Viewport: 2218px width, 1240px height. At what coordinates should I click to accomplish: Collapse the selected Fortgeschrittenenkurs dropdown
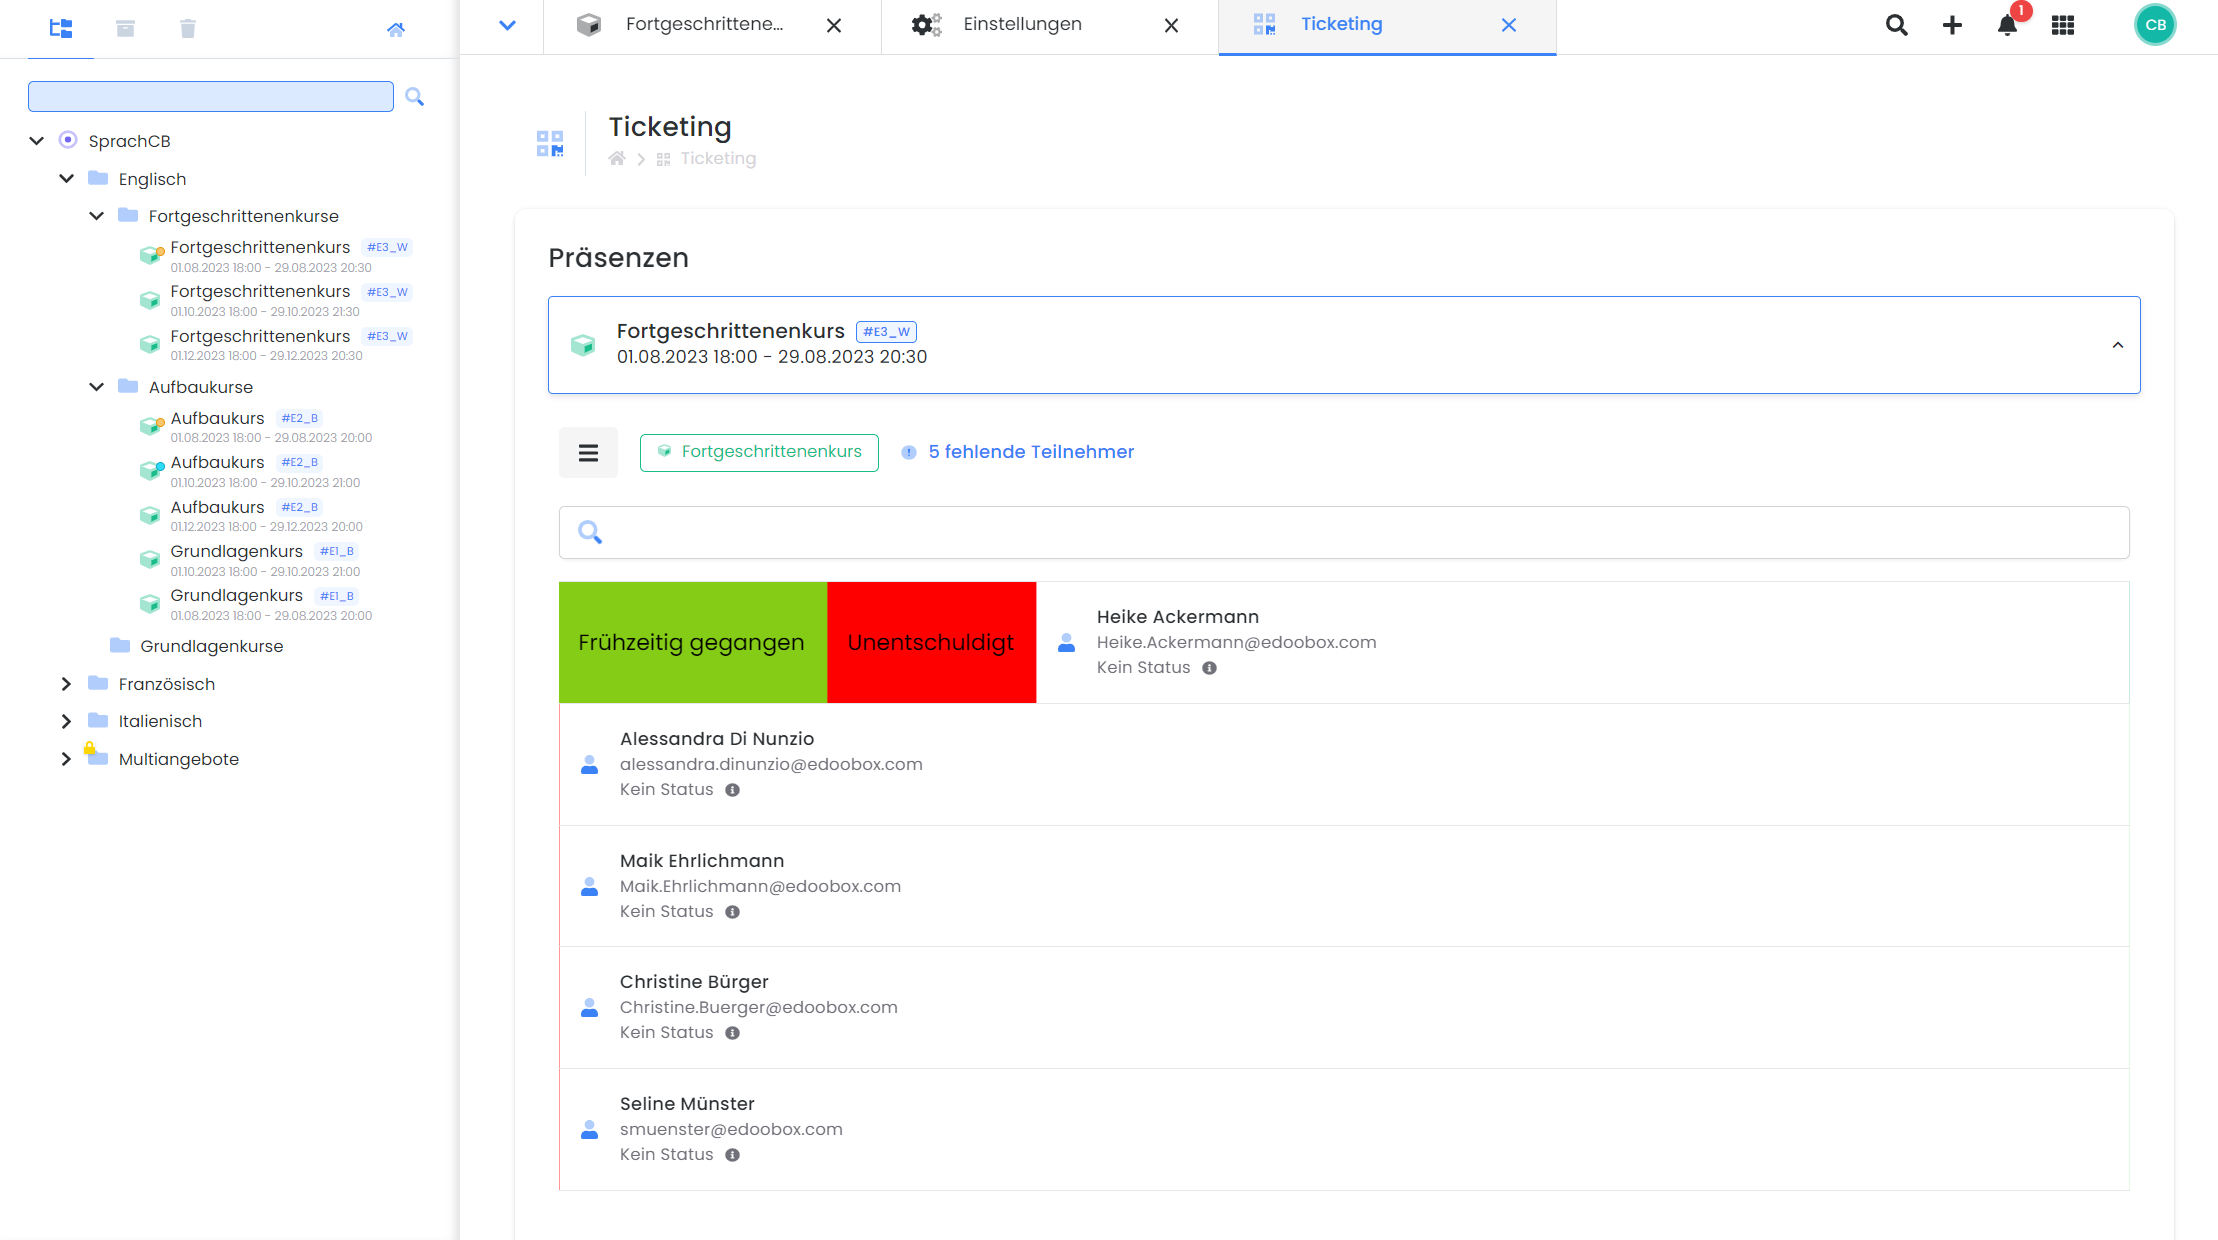coord(2117,345)
